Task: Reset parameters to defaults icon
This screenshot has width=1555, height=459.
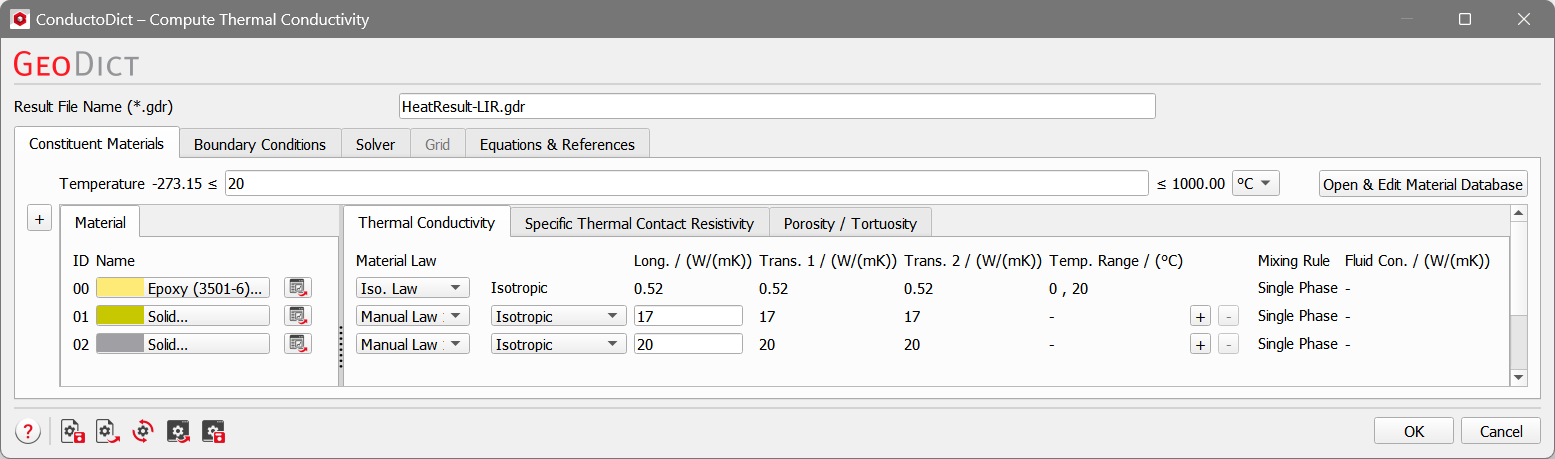Action: click(143, 431)
